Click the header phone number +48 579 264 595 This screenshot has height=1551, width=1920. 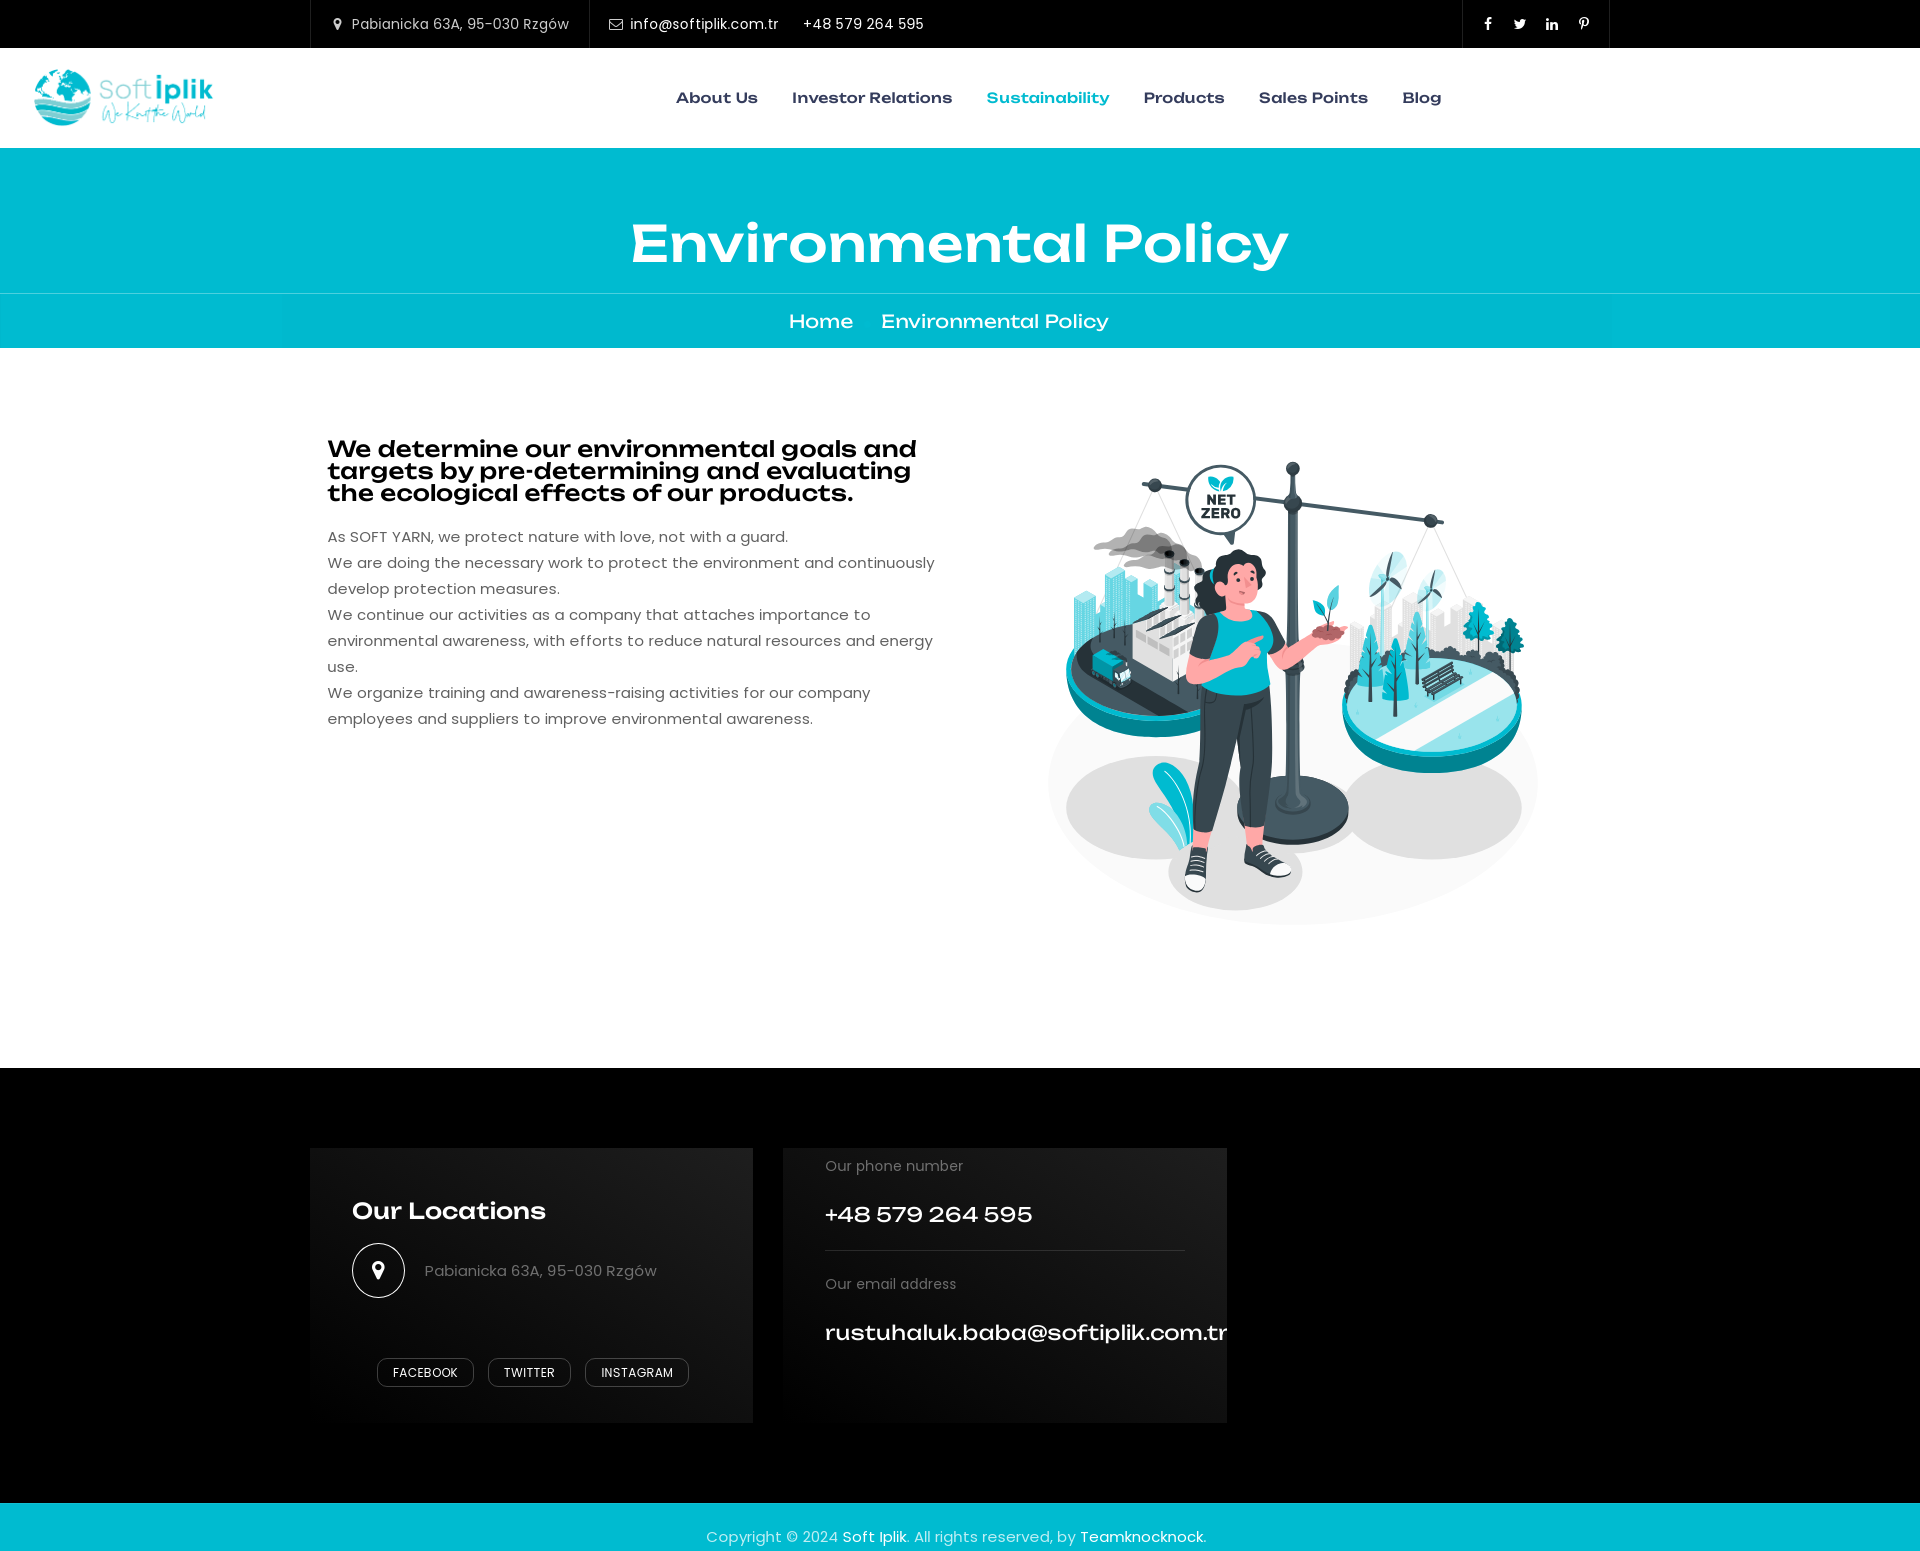[x=863, y=24]
